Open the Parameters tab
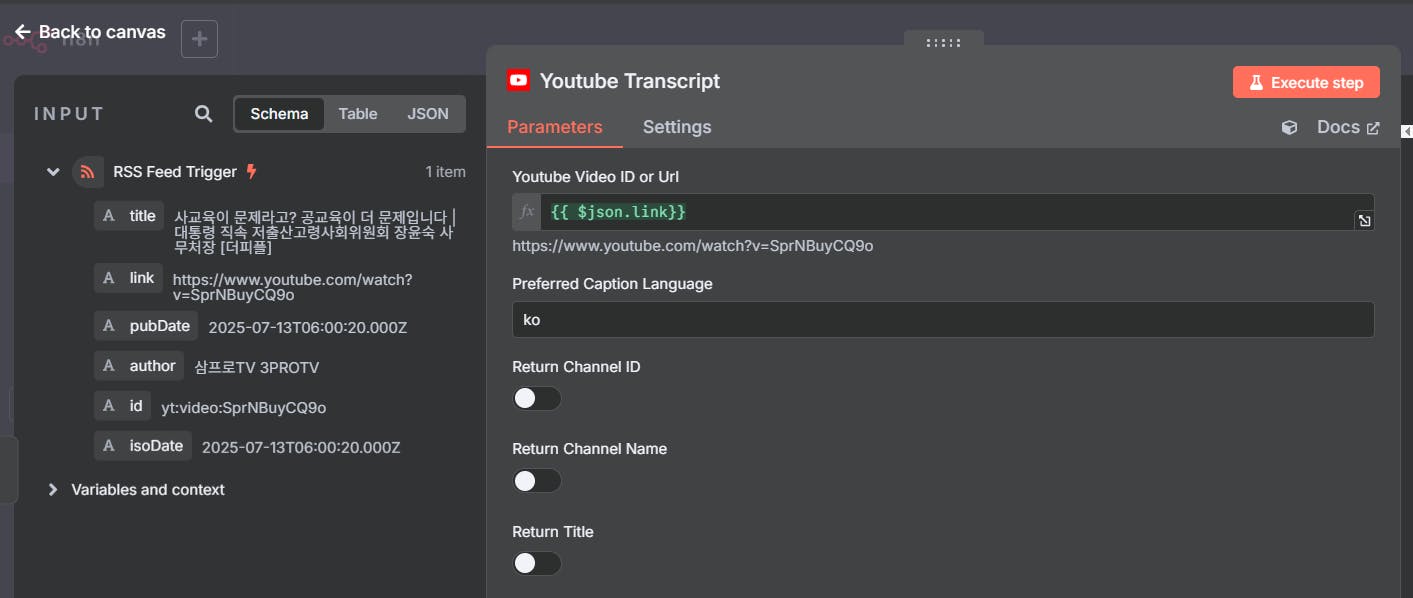 click(555, 127)
